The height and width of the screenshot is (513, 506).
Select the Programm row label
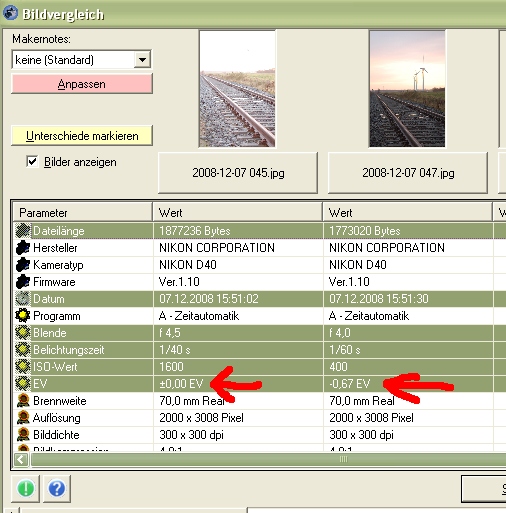click(x=57, y=316)
